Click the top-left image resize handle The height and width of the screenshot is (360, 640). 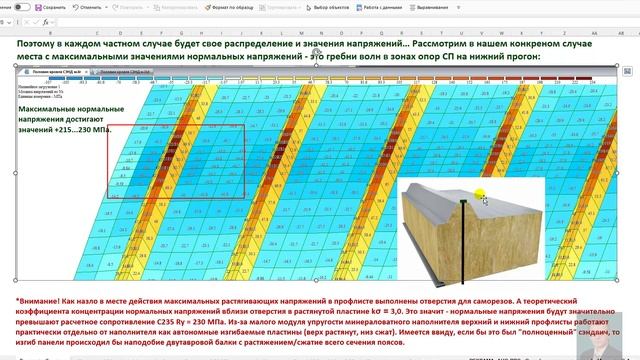16,65
